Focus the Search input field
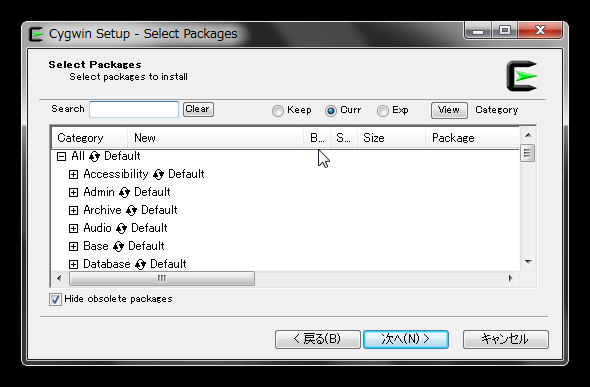The width and height of the screenshot is (590, 387). [x=134, y=109]
